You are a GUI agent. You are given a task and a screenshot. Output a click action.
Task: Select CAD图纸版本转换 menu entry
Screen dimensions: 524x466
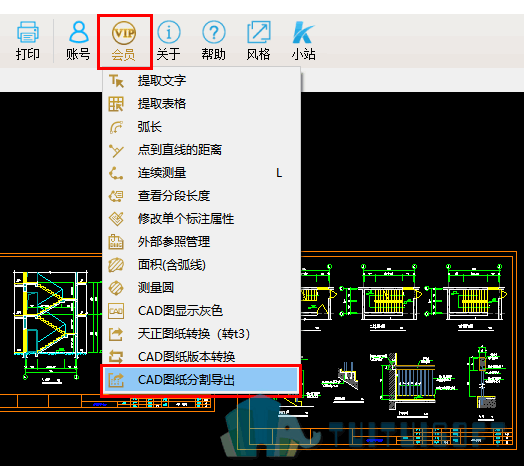click(x=202, y=357)
